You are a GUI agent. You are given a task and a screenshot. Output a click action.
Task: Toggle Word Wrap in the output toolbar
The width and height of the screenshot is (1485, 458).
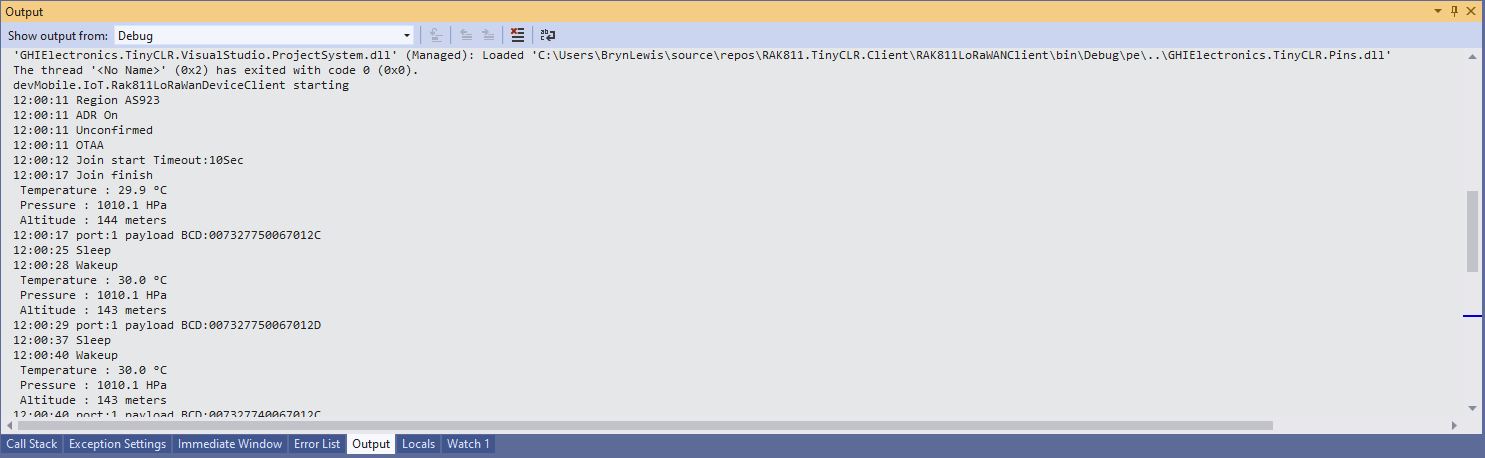[548, 35]
